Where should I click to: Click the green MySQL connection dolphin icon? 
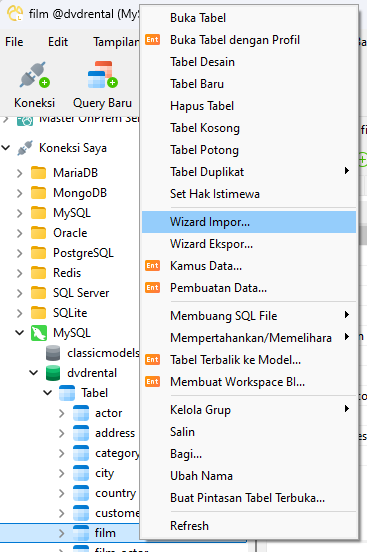click(39, 333)
